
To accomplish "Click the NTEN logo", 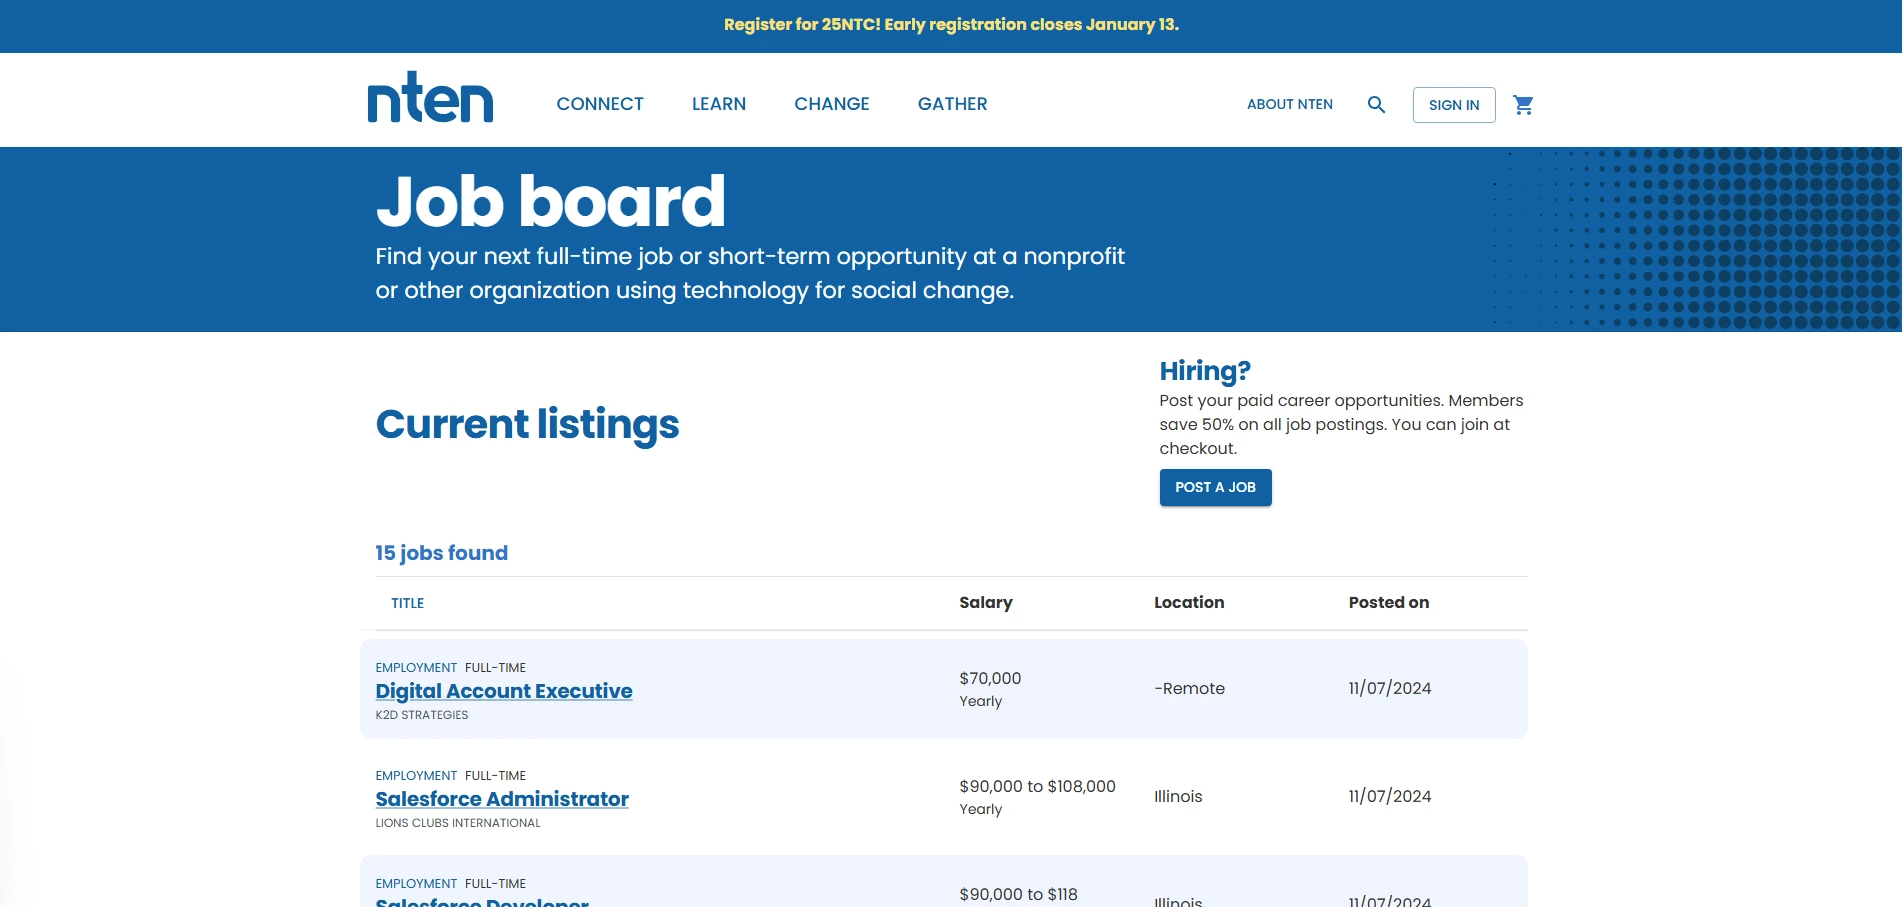I will tap(430, 98).
